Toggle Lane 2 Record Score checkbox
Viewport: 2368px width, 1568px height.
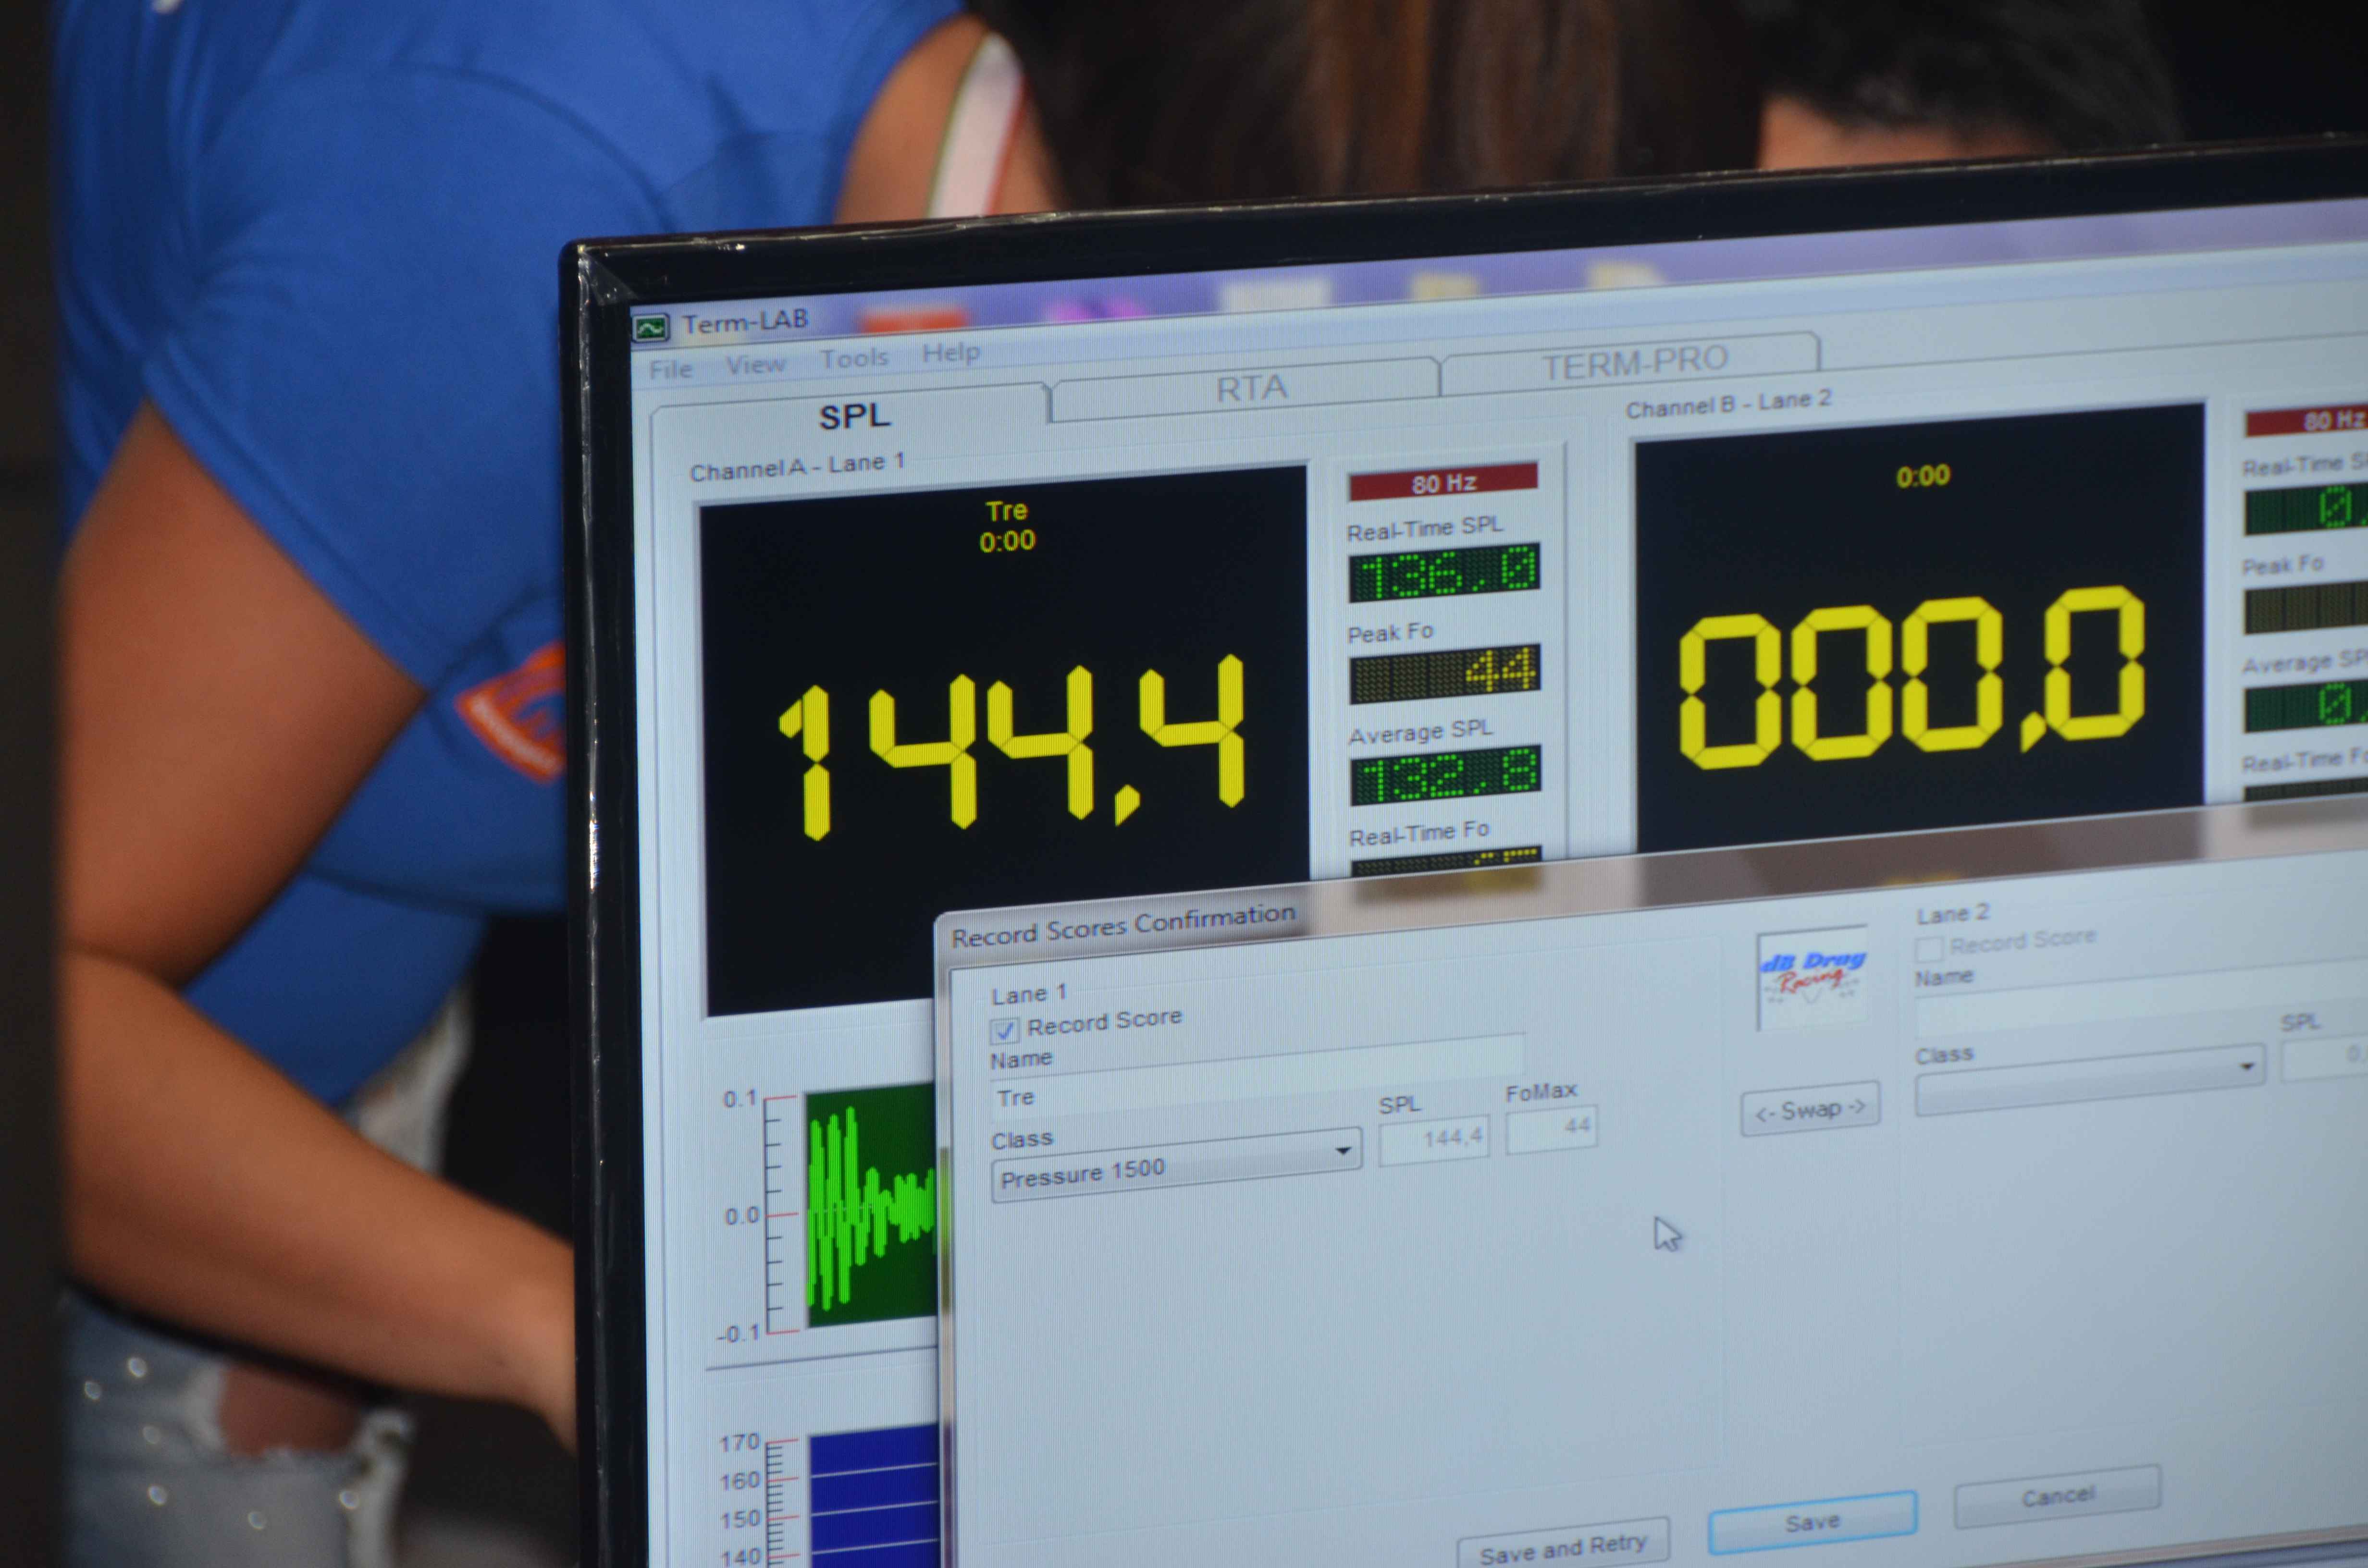(1929, 948)
